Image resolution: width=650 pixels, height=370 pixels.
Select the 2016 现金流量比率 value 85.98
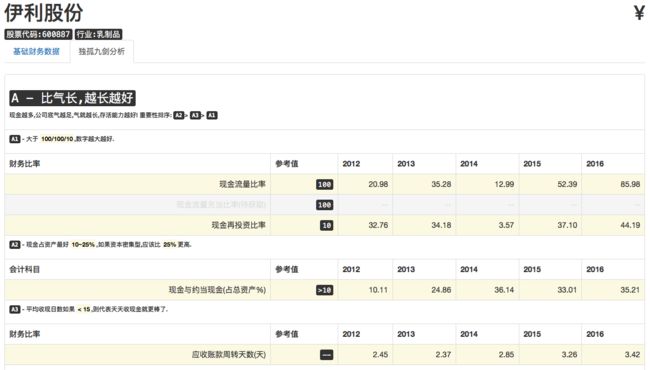pos(630,184)
